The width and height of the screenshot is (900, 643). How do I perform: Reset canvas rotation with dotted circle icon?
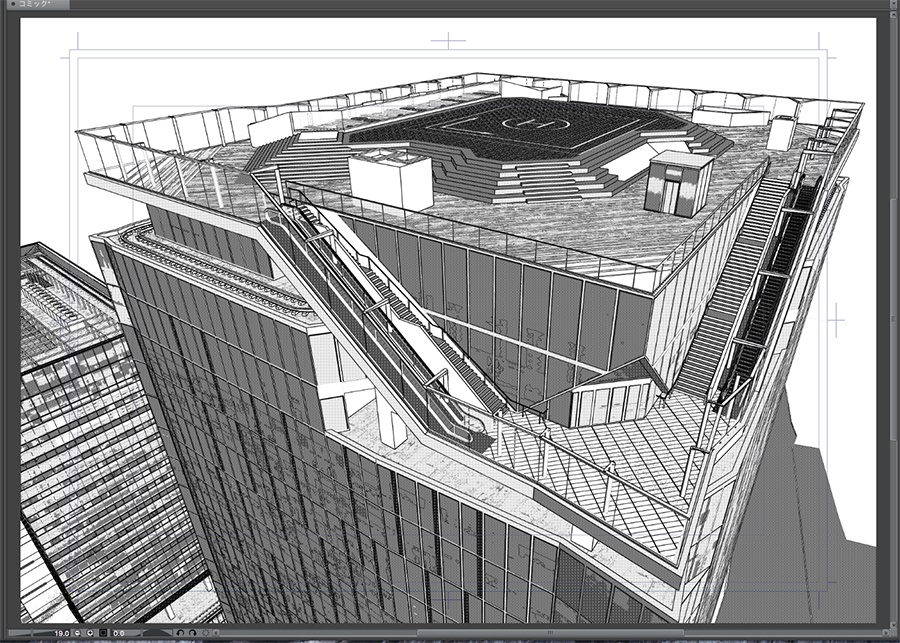(205, 633)
